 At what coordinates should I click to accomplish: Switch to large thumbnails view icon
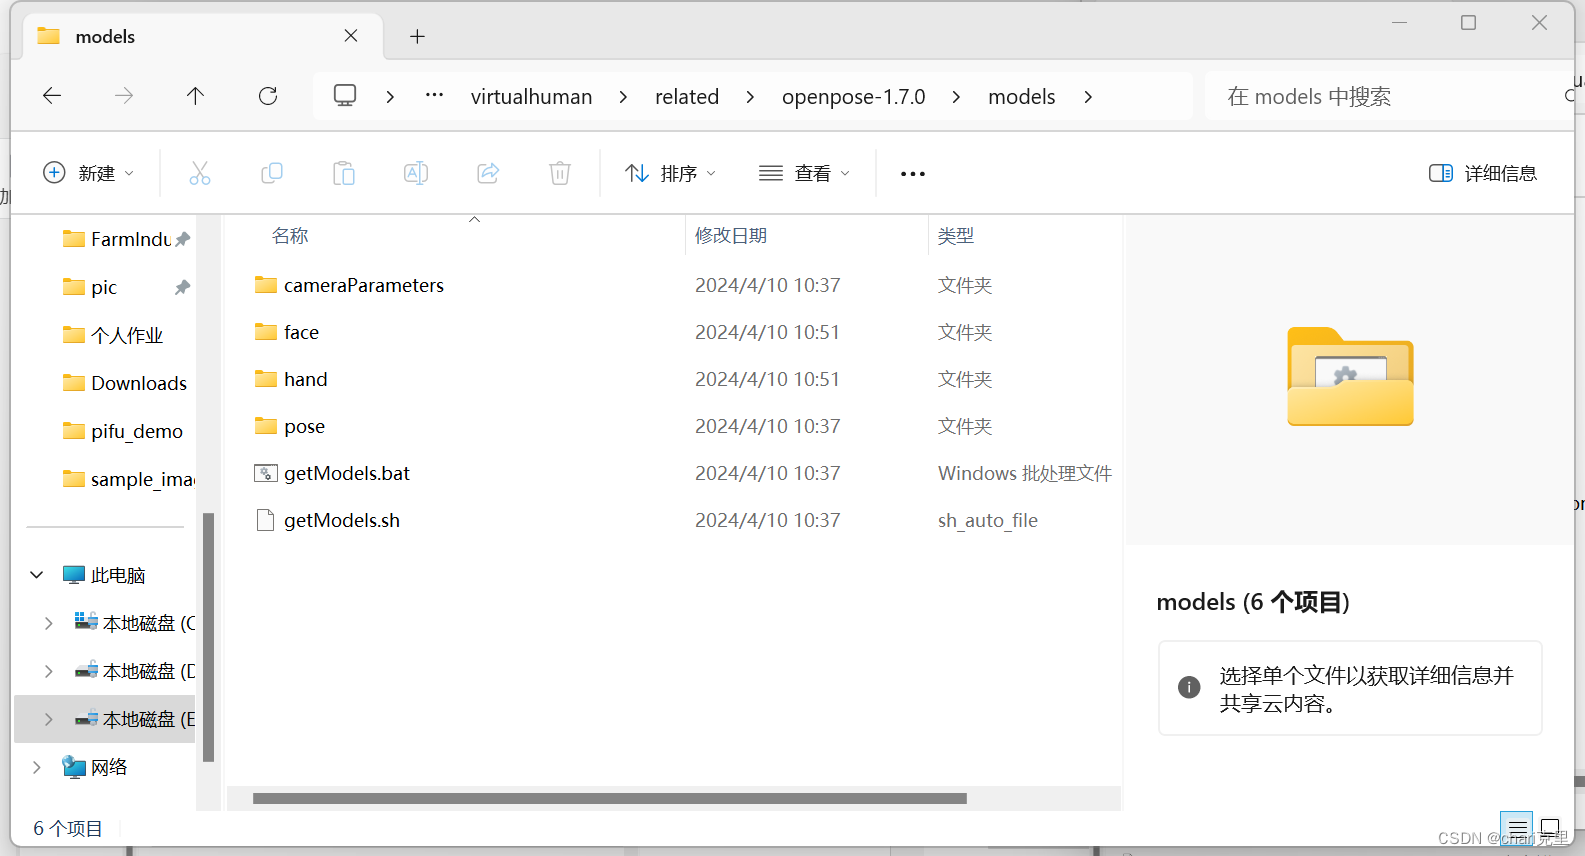point(1550,827)
